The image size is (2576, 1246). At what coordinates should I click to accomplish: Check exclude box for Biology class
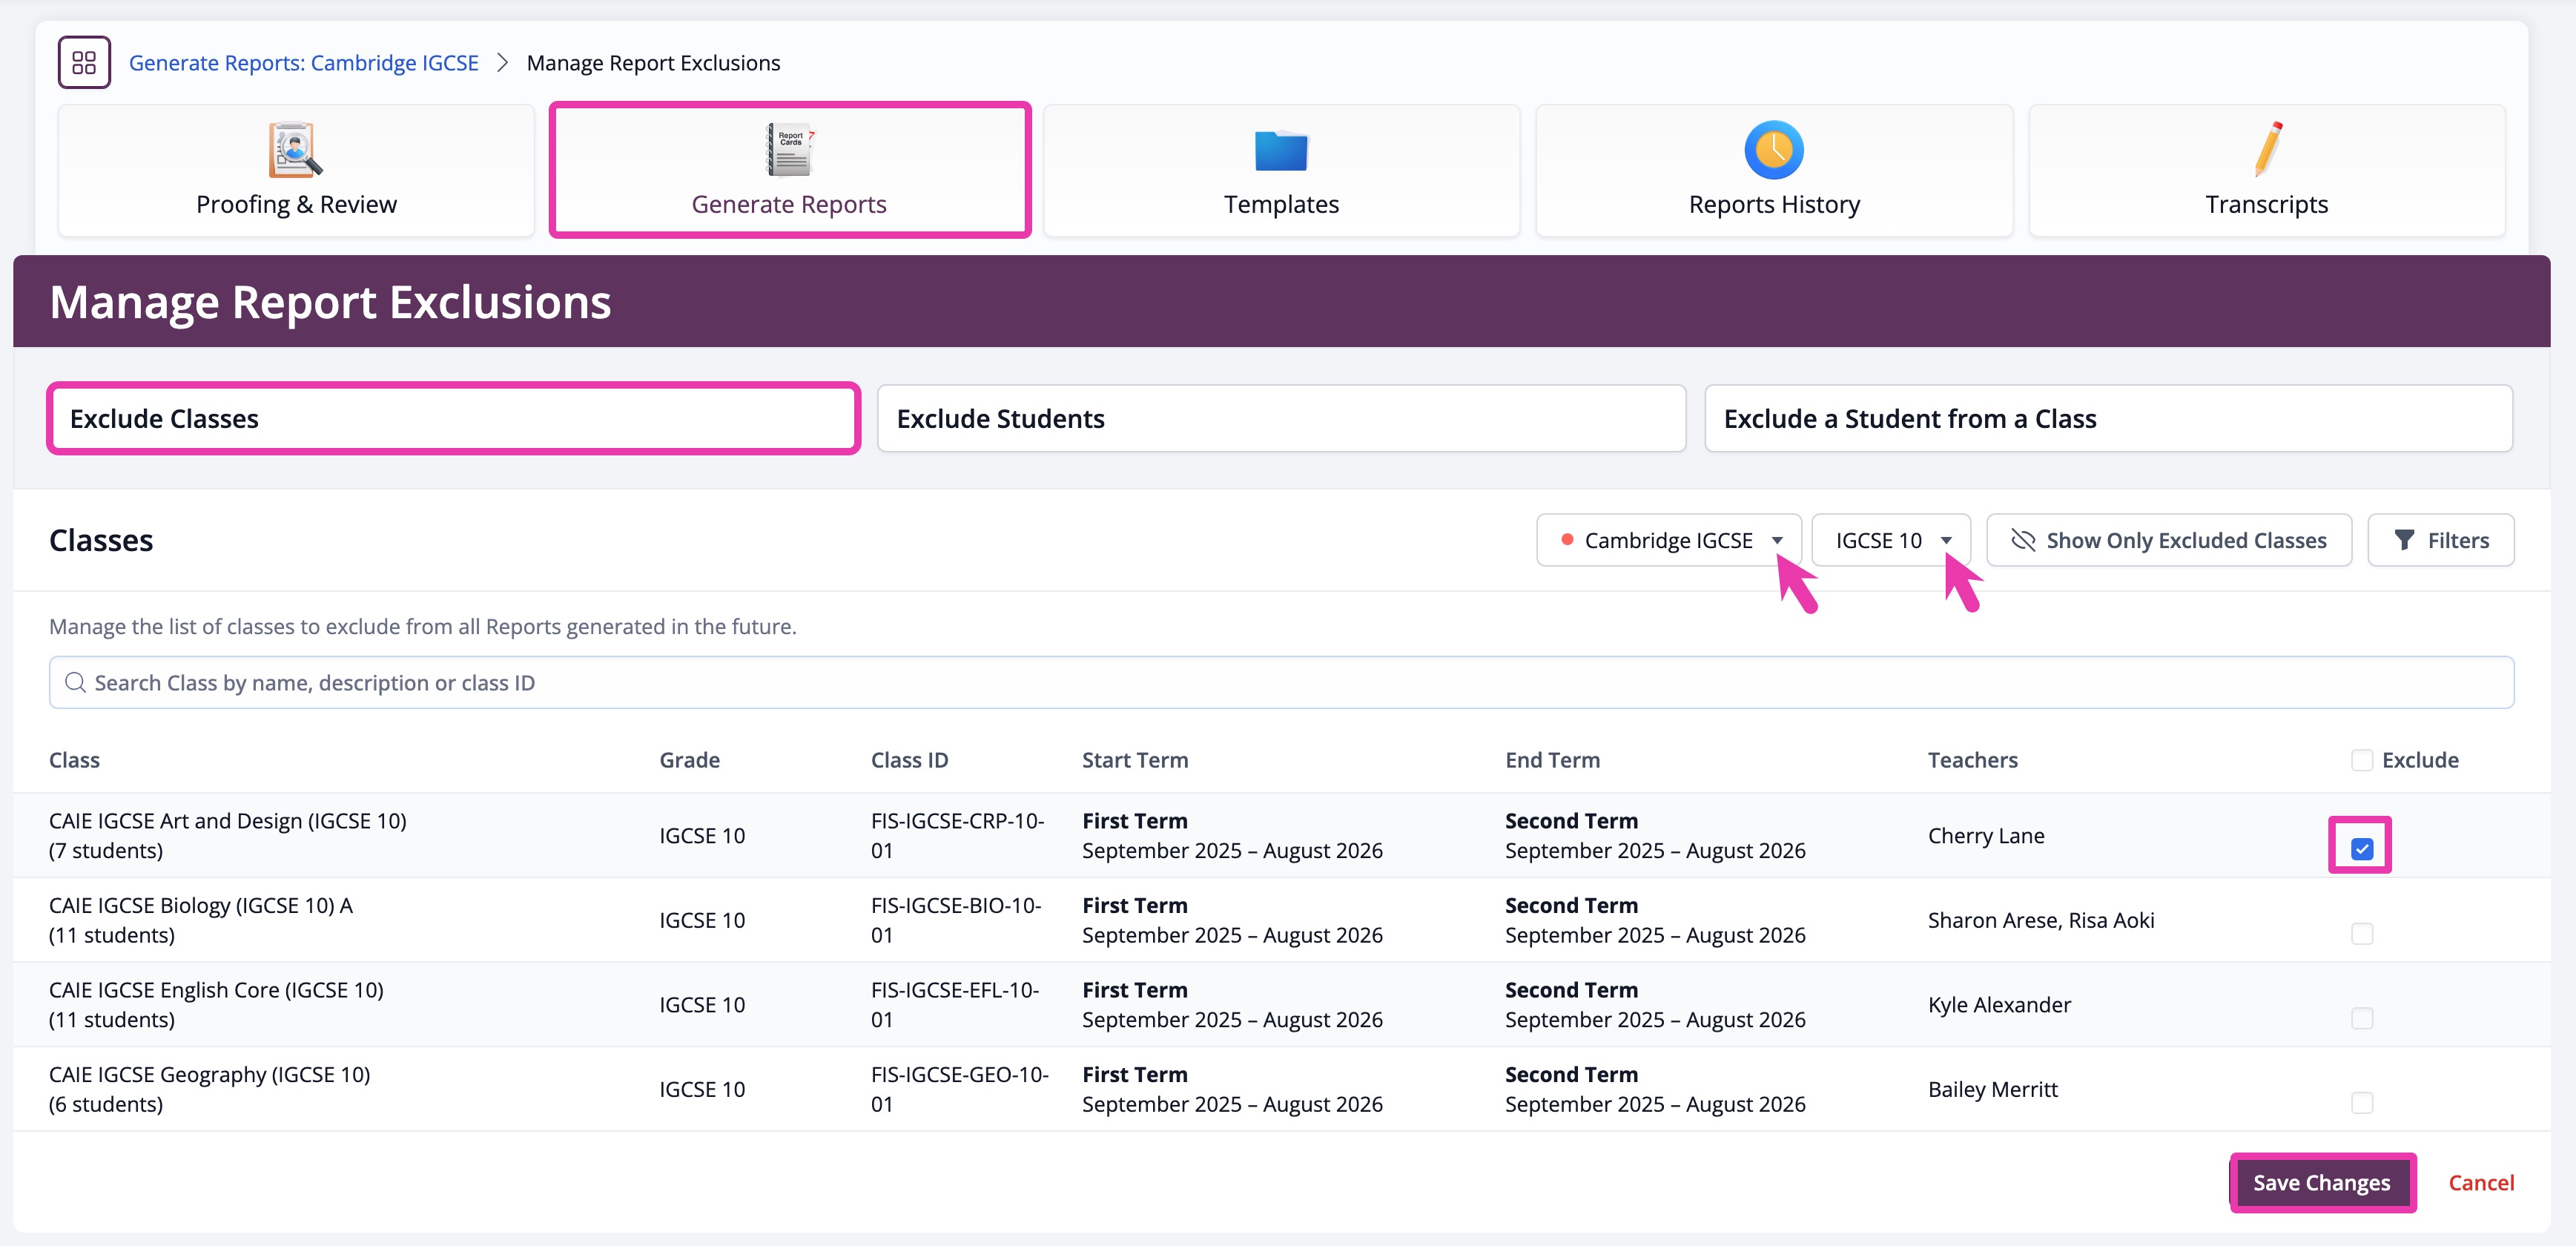pos(2361,934)
